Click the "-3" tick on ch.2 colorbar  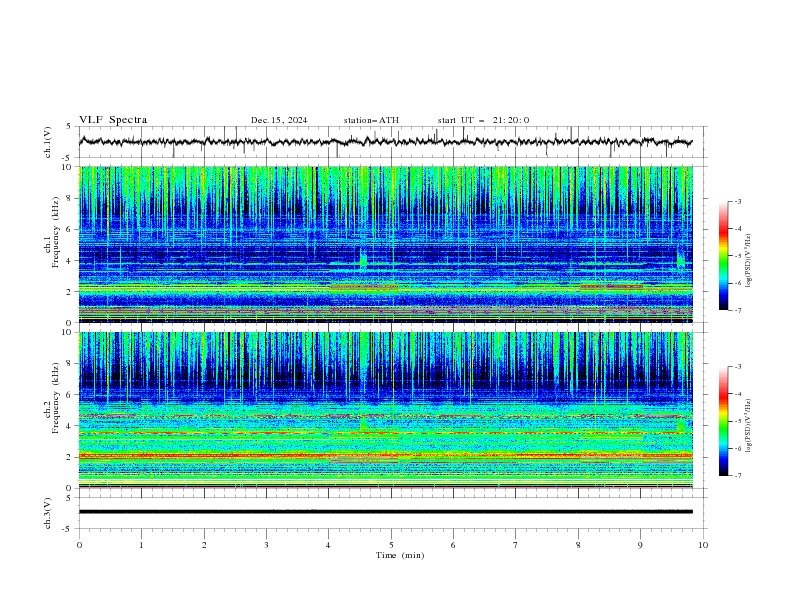point(737,367)
